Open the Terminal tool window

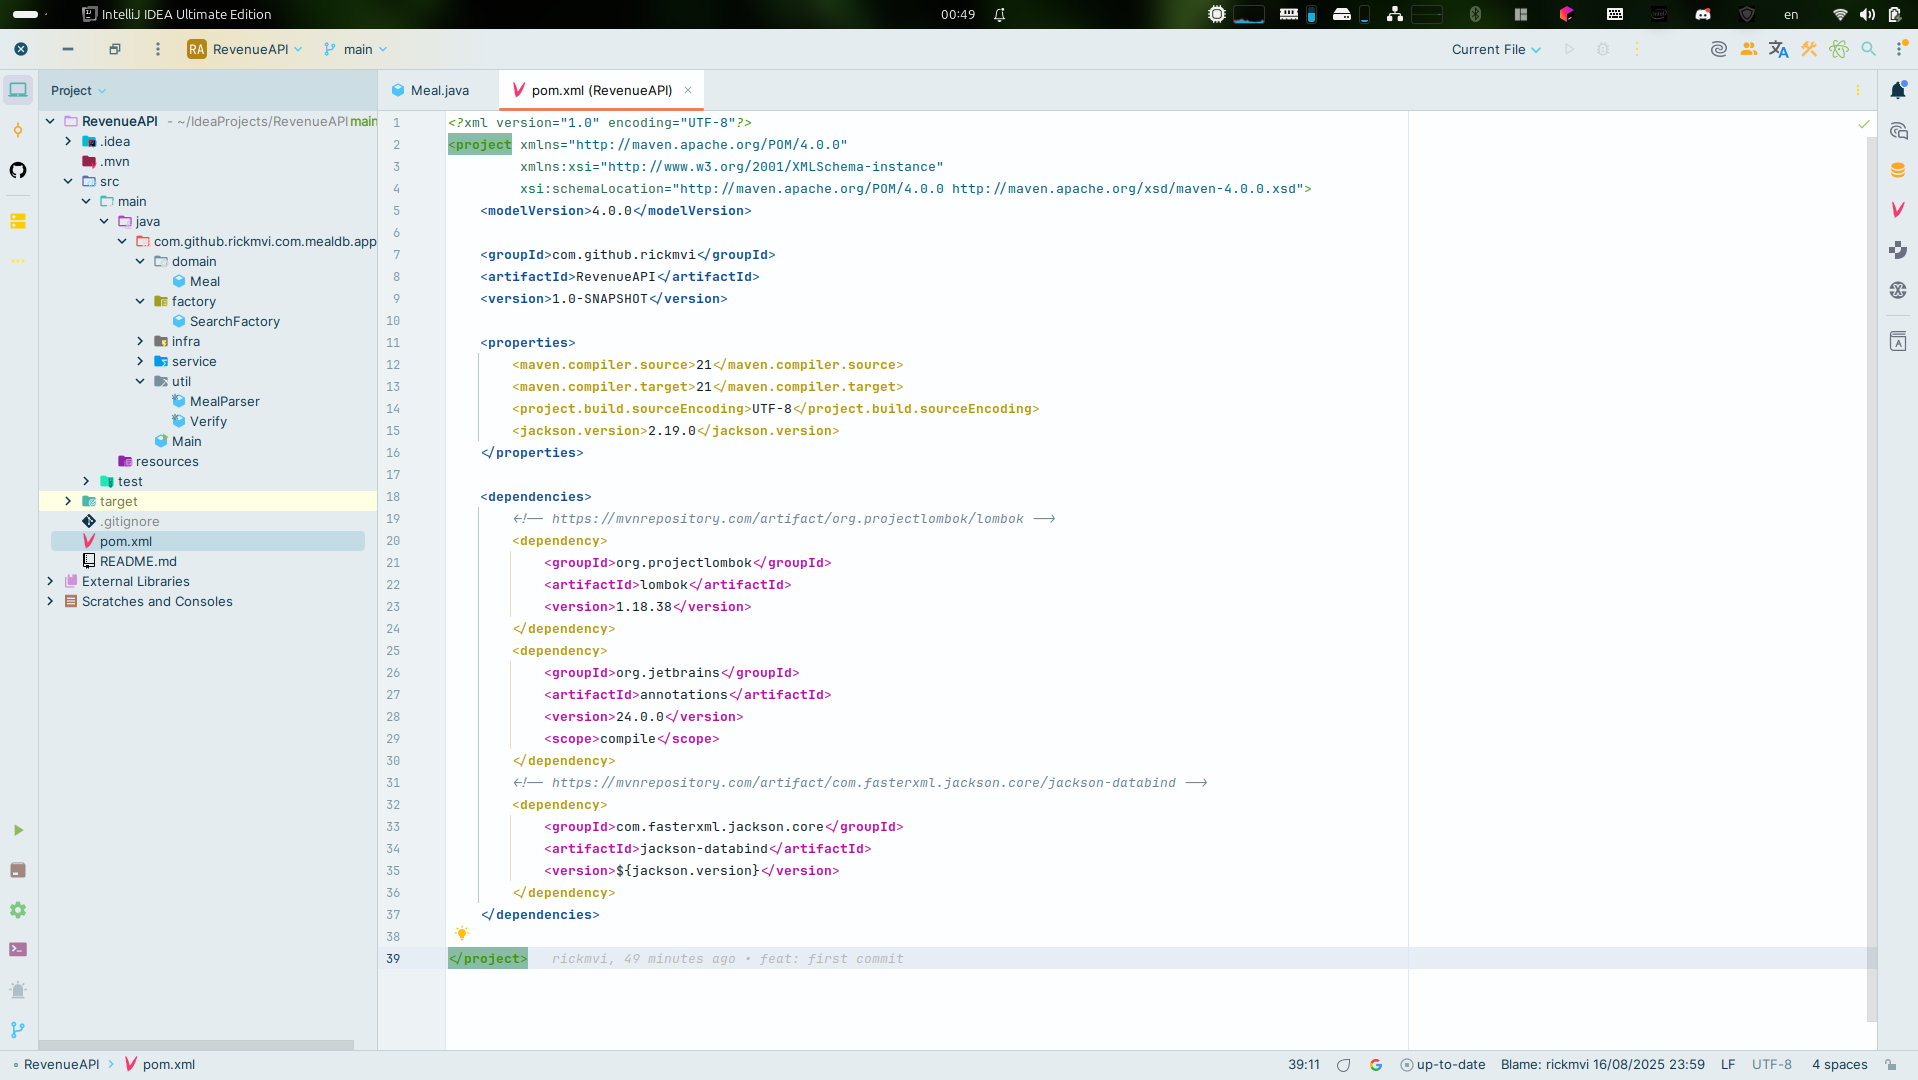[18, 949]
